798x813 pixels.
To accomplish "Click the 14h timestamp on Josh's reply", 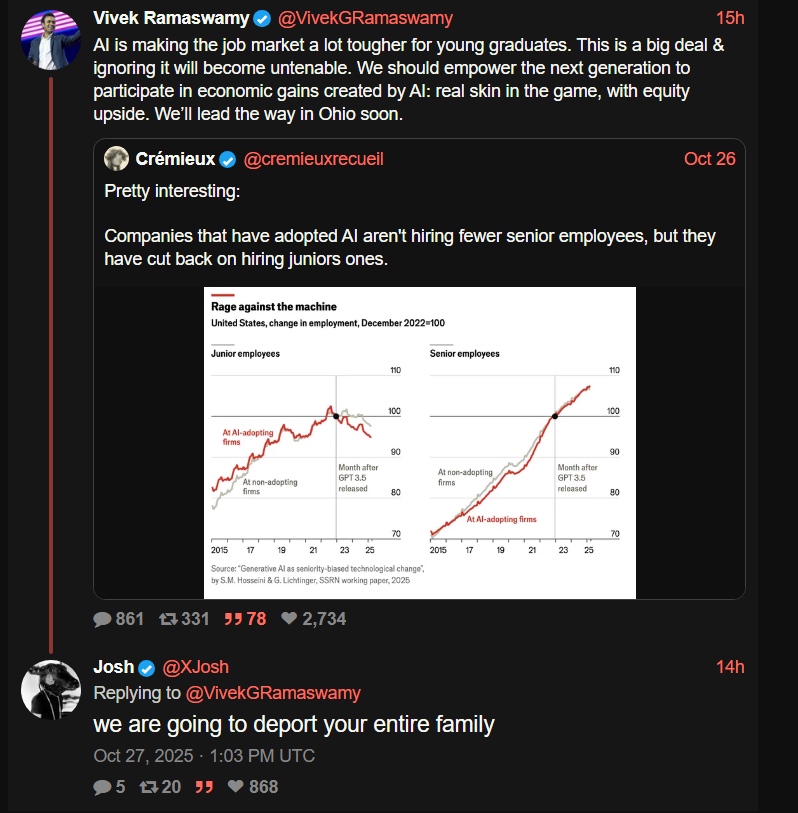I will click(731, 667).
